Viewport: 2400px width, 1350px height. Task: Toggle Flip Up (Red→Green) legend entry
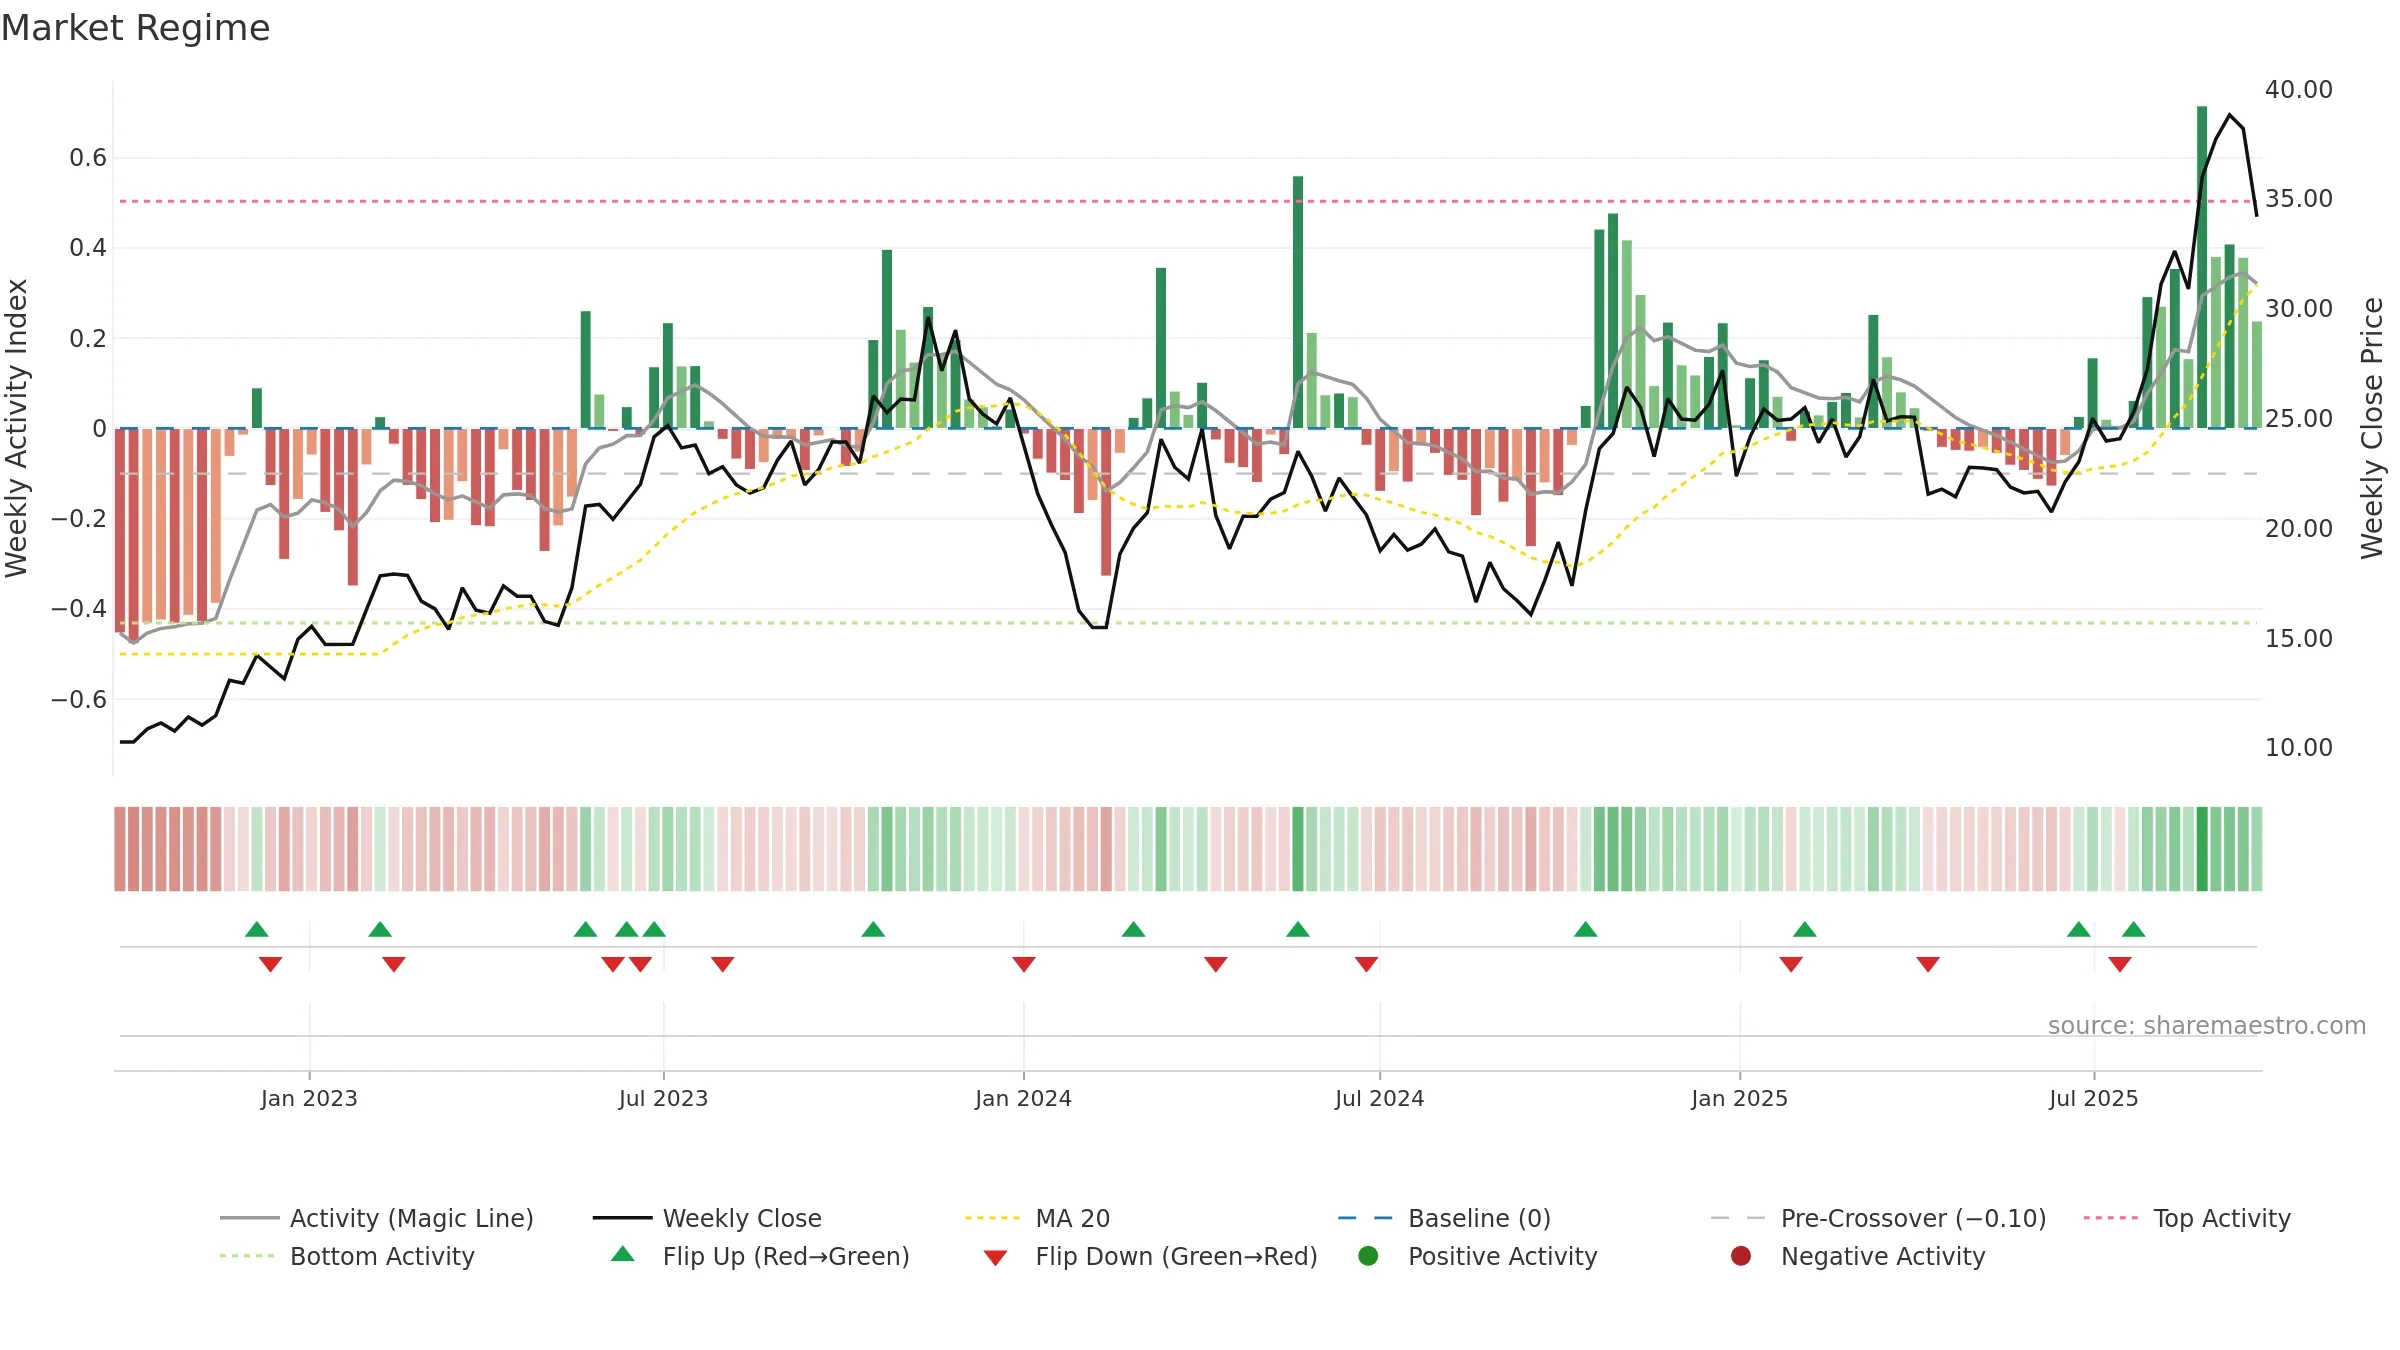[760, 1256]
